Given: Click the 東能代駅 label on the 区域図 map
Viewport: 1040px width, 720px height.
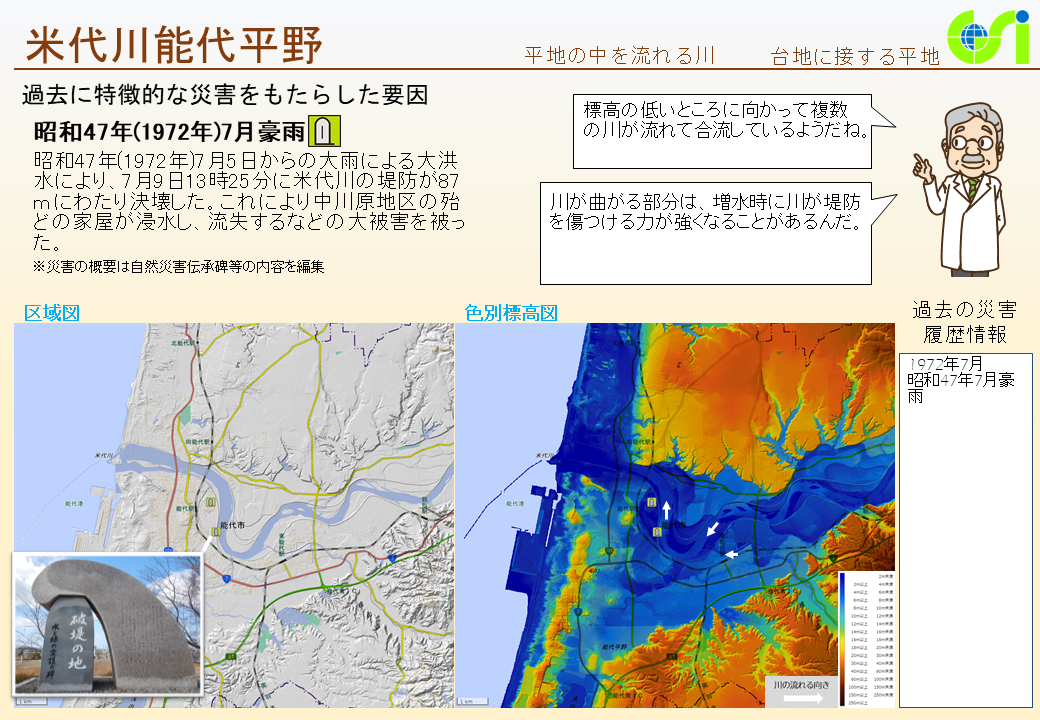Looking at the screenshot, I should tap(281, 544).
